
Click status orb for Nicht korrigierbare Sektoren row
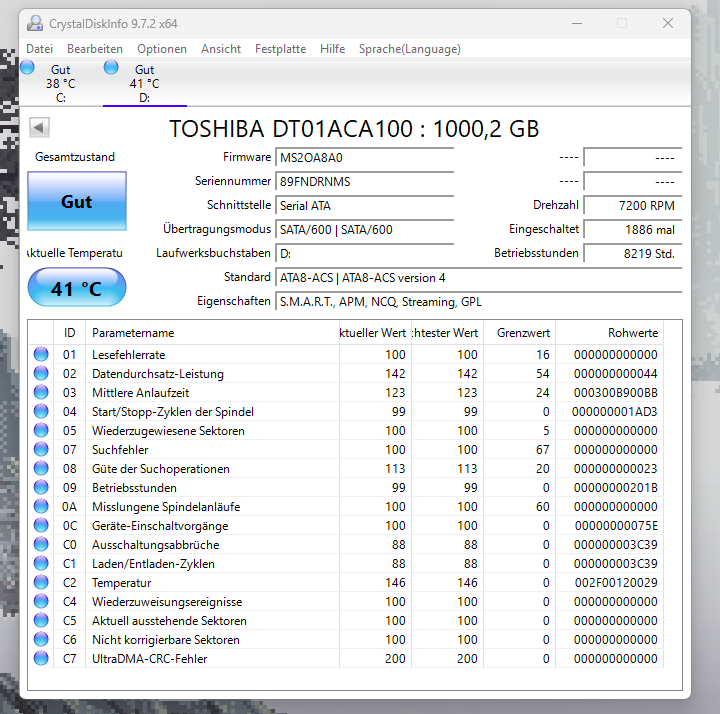click(41, 639)
